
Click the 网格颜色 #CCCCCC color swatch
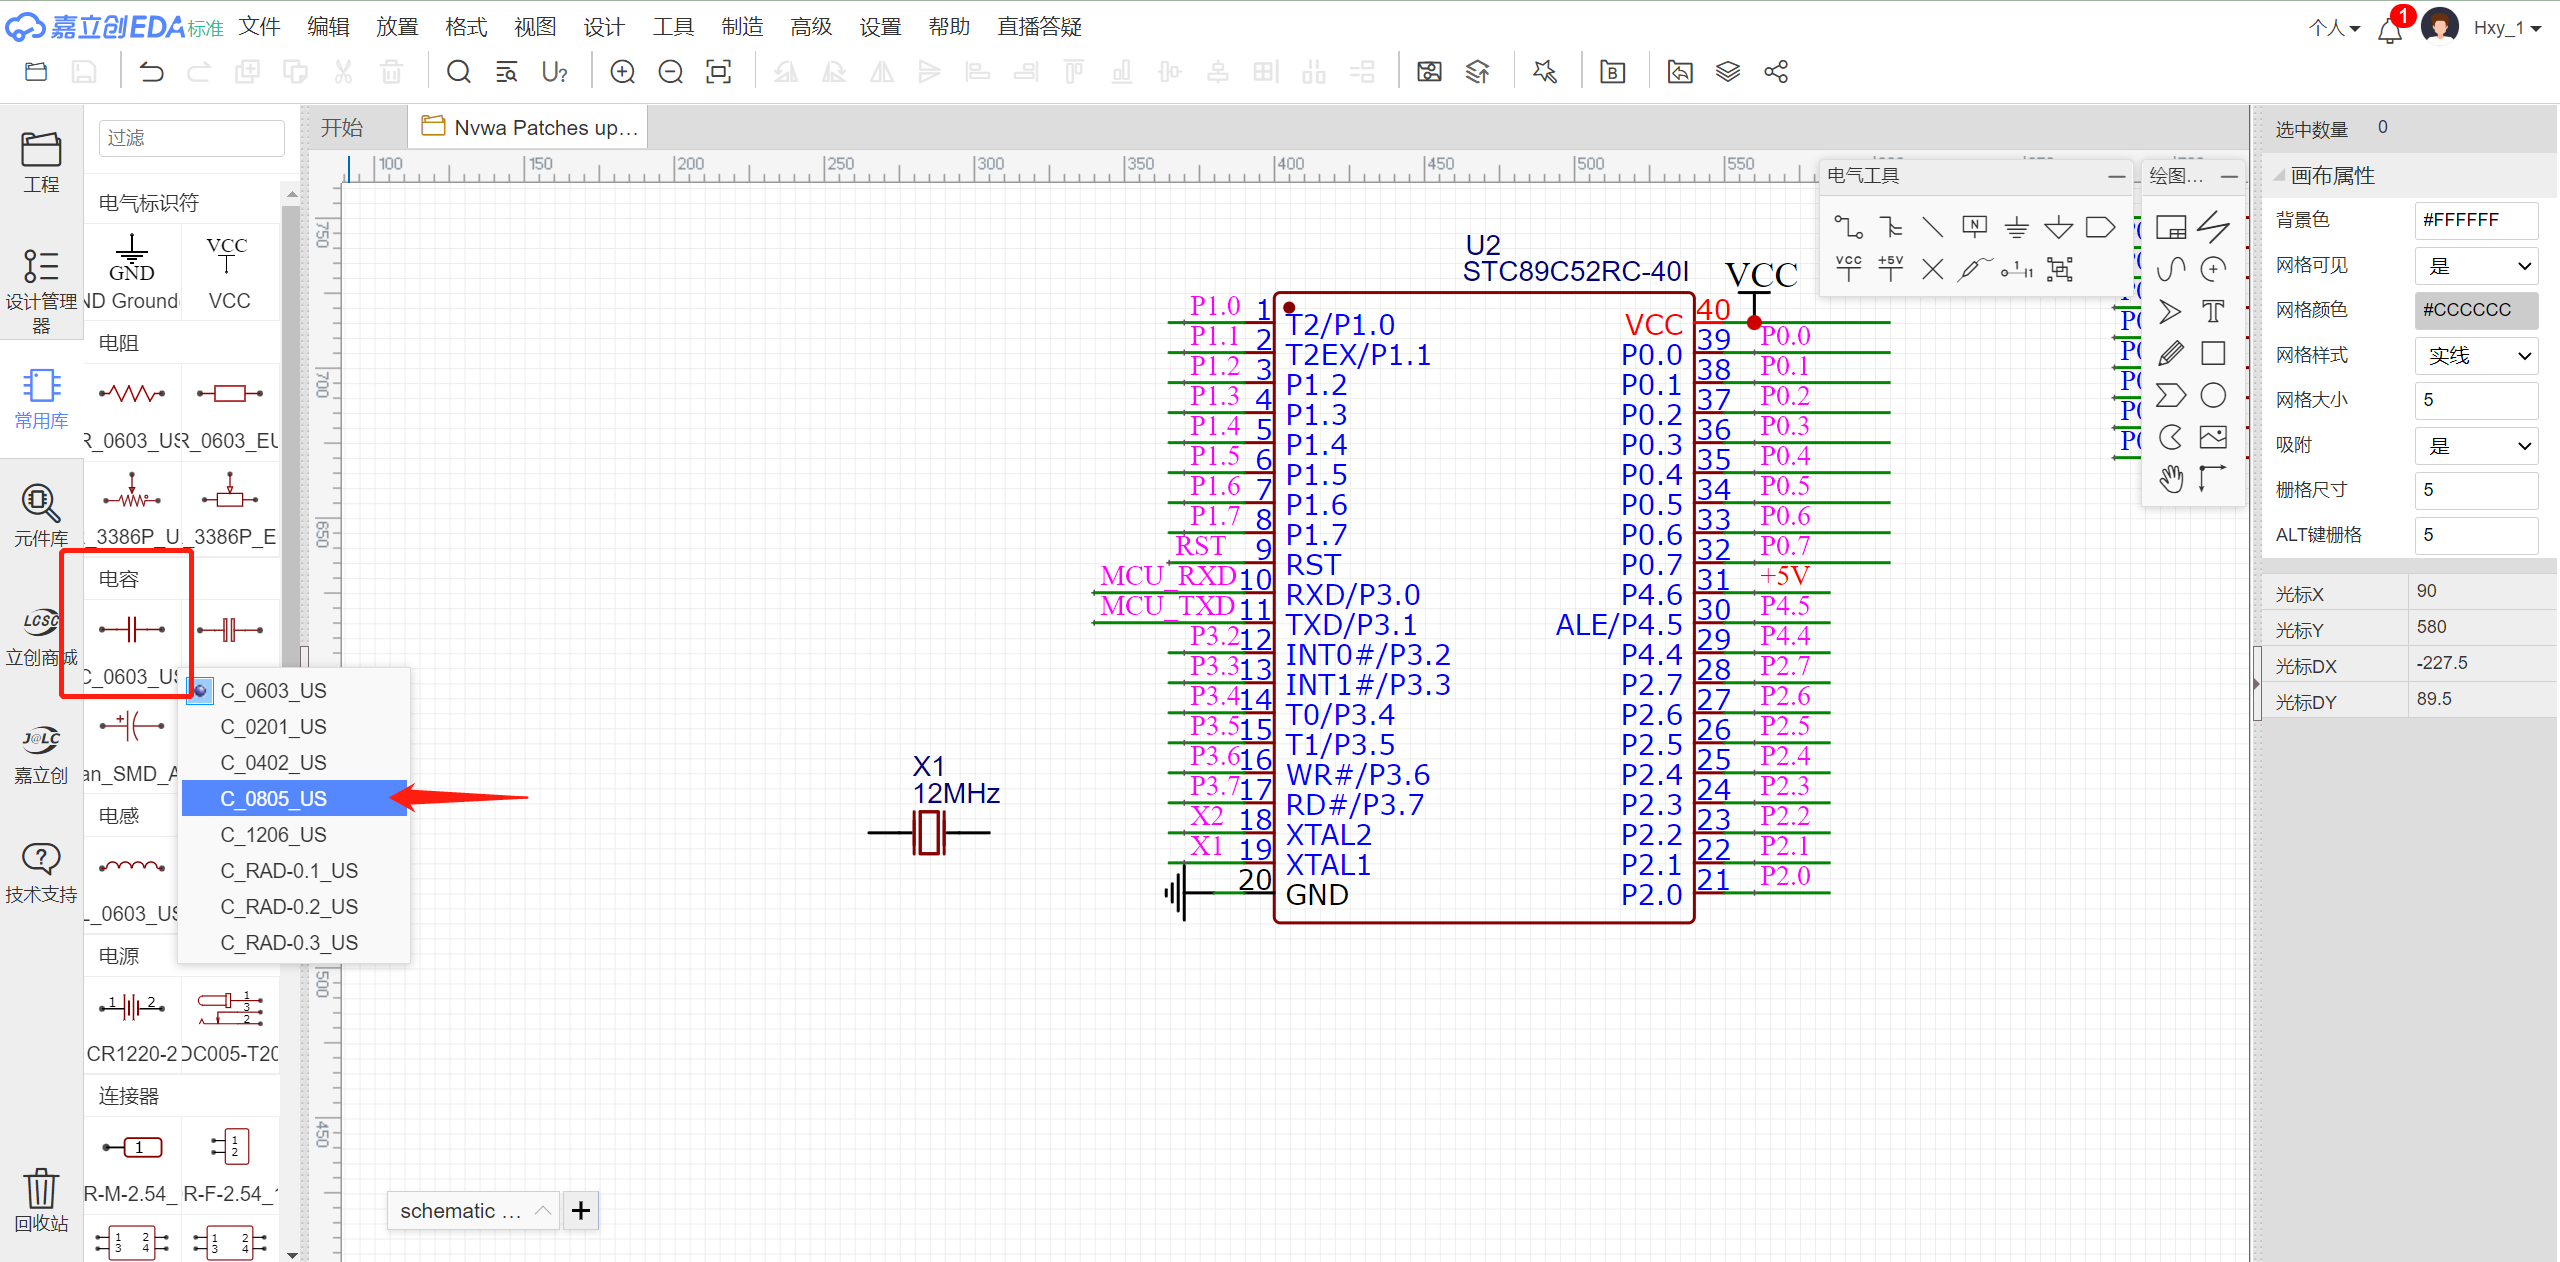pos(2476,310)
